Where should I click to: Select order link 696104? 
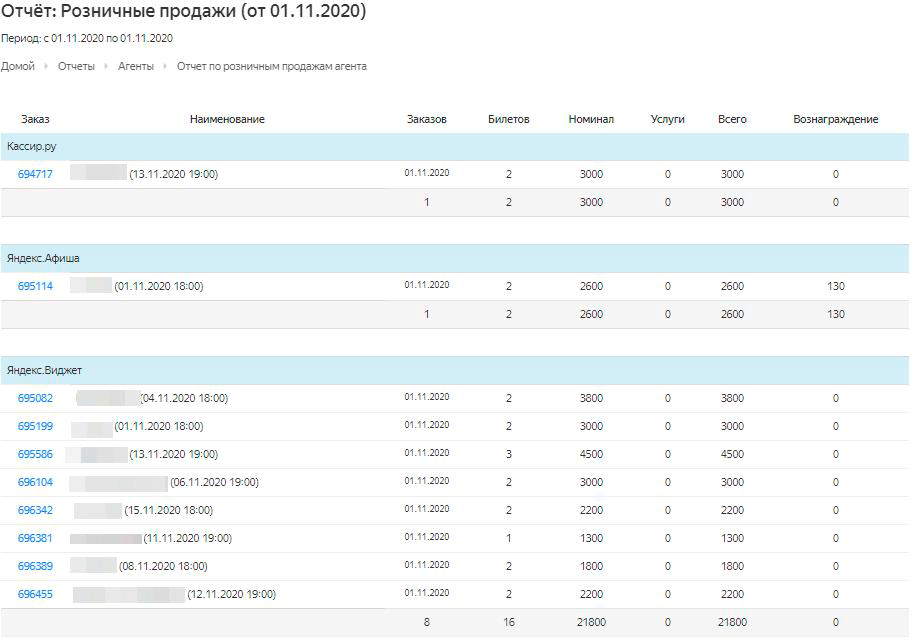point(35,482)
